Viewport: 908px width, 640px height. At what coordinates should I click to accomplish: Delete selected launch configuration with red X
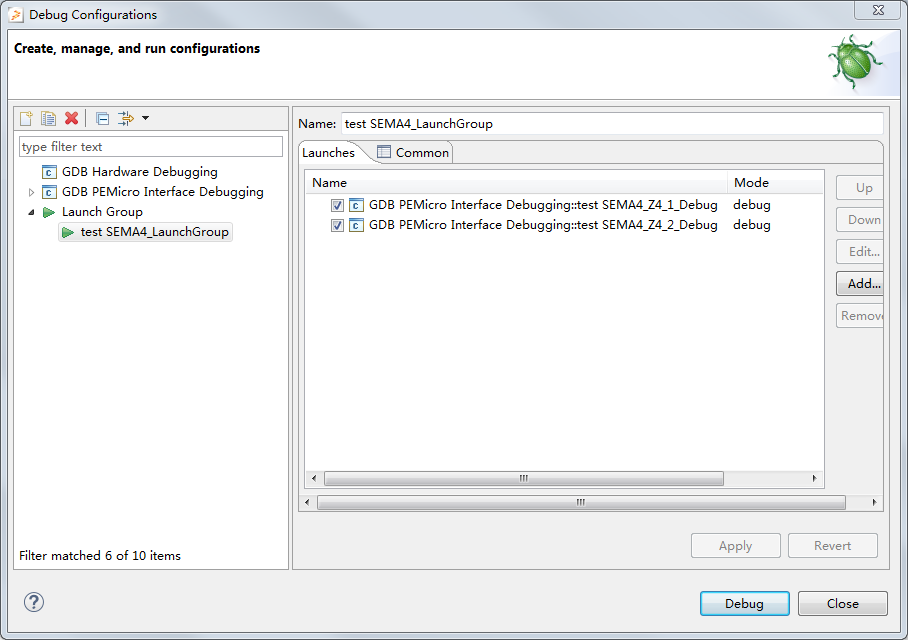pos(71,118)
